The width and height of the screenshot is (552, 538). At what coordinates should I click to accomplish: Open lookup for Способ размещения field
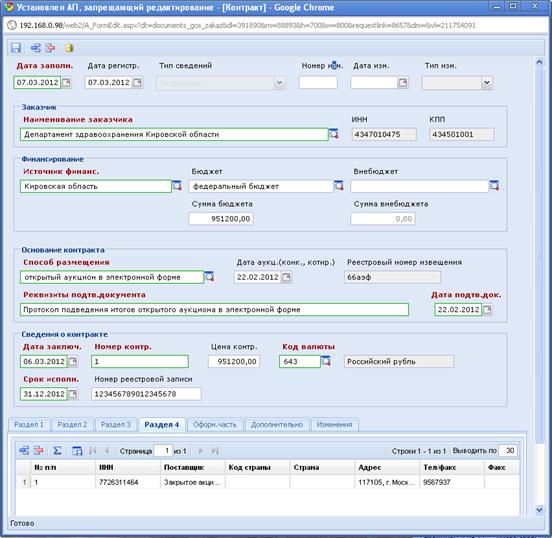tap(209, 277)
